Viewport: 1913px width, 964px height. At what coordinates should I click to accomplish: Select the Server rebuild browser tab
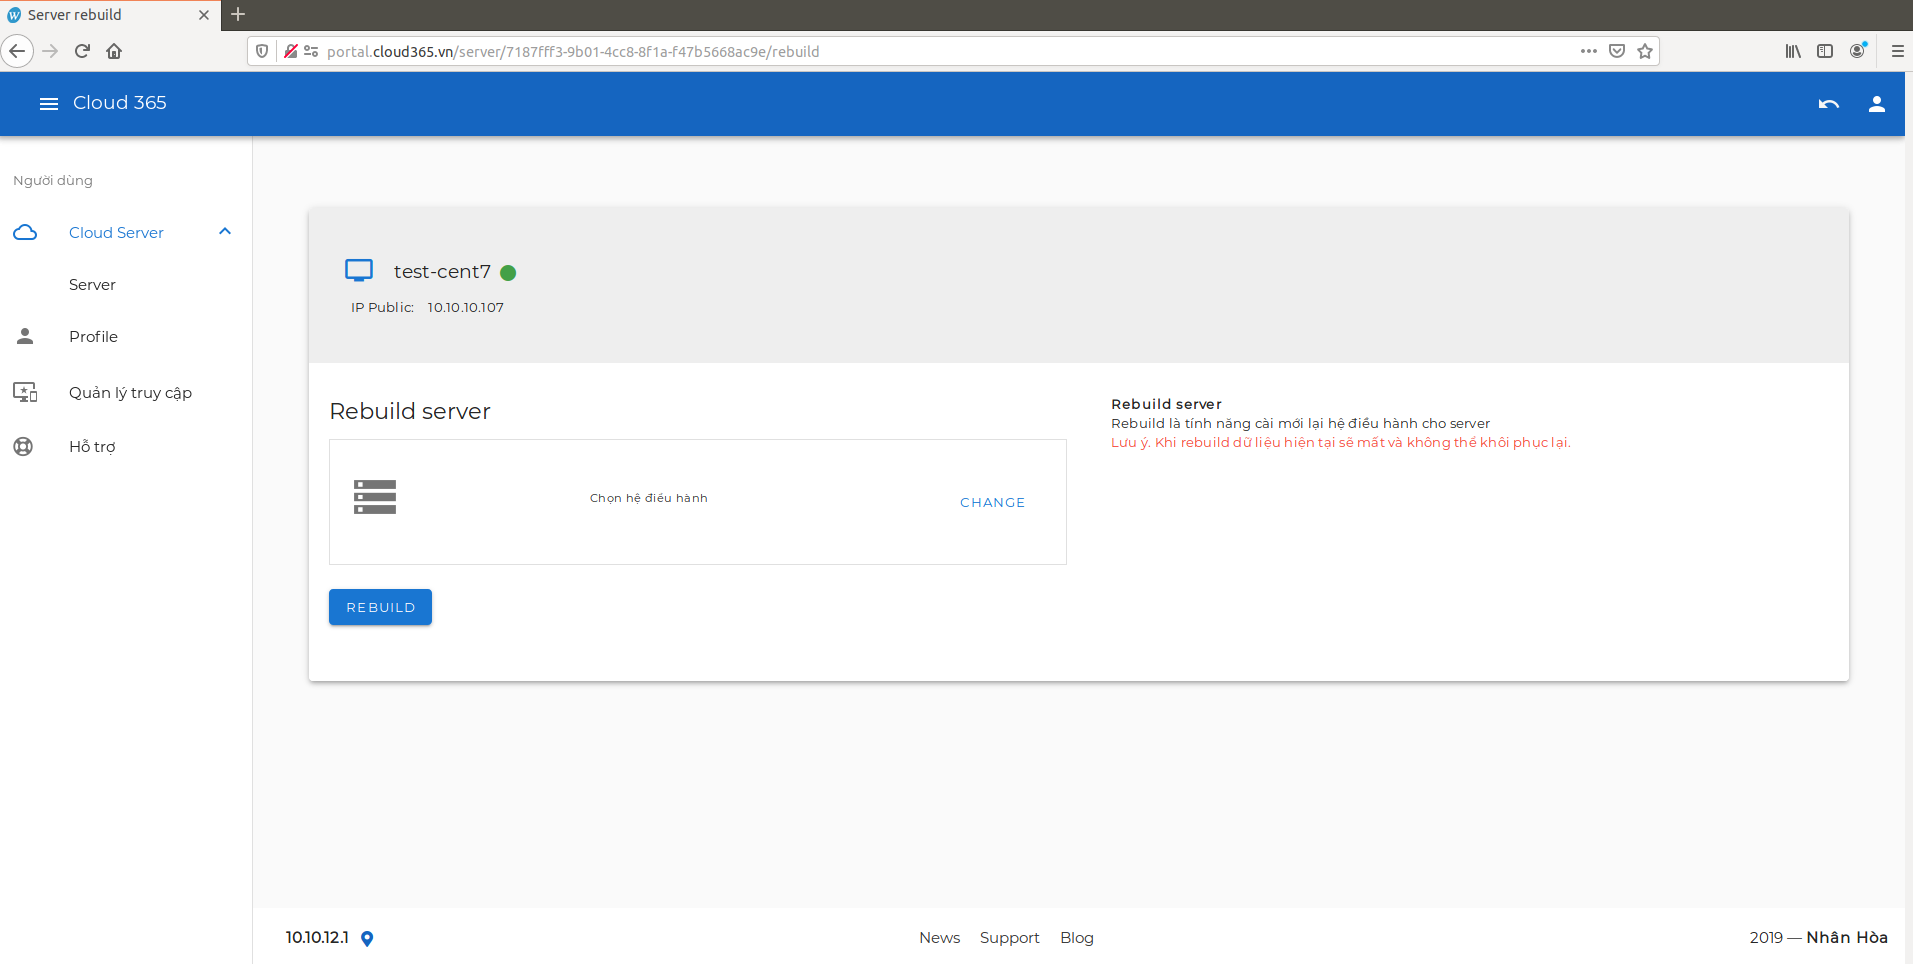(110, 15)
